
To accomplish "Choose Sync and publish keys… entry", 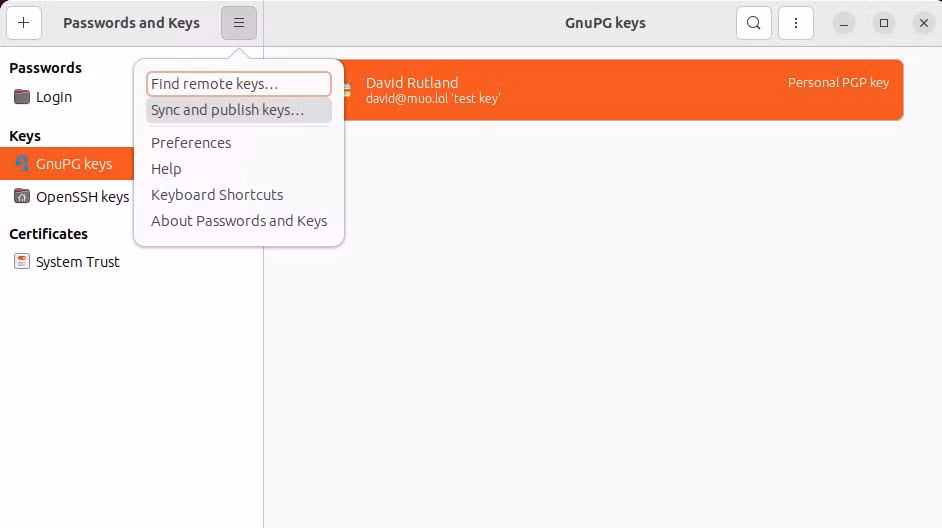I will (x=239, y=110).
